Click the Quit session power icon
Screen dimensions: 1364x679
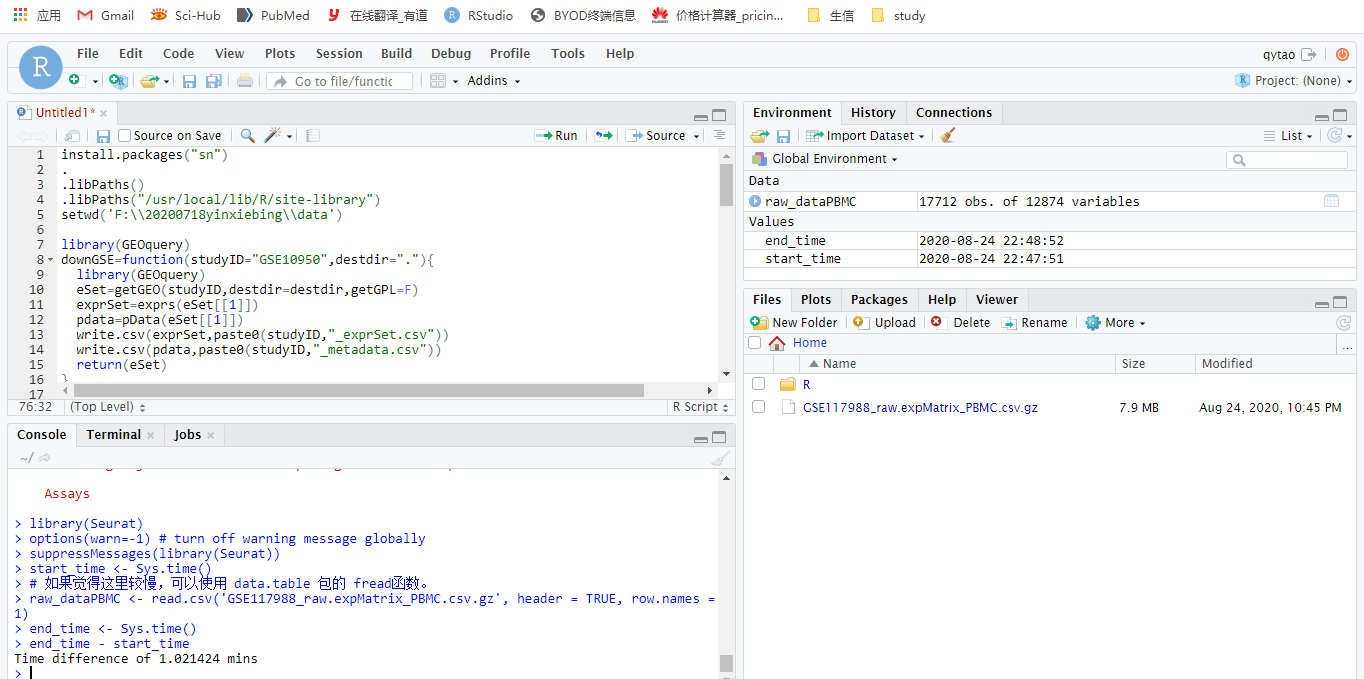click(1342, 54)
